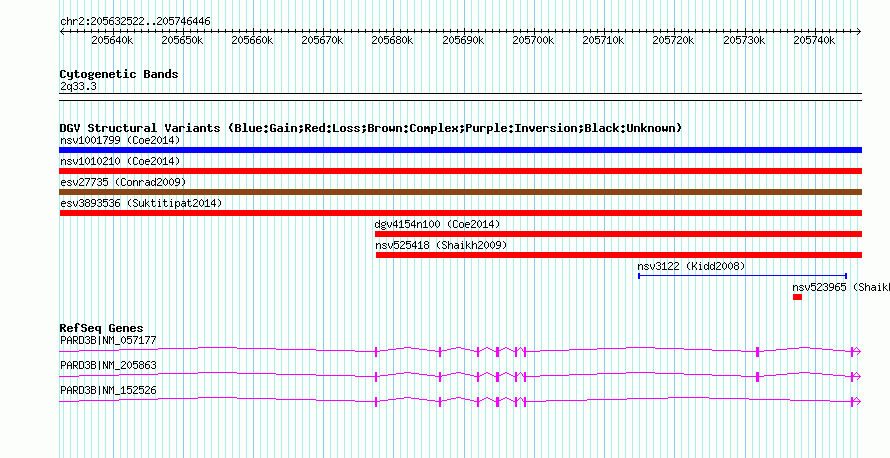Click the brown esv27735 complex bar
The width and height of the screenshot is (890, 458).
pos(460,192)
